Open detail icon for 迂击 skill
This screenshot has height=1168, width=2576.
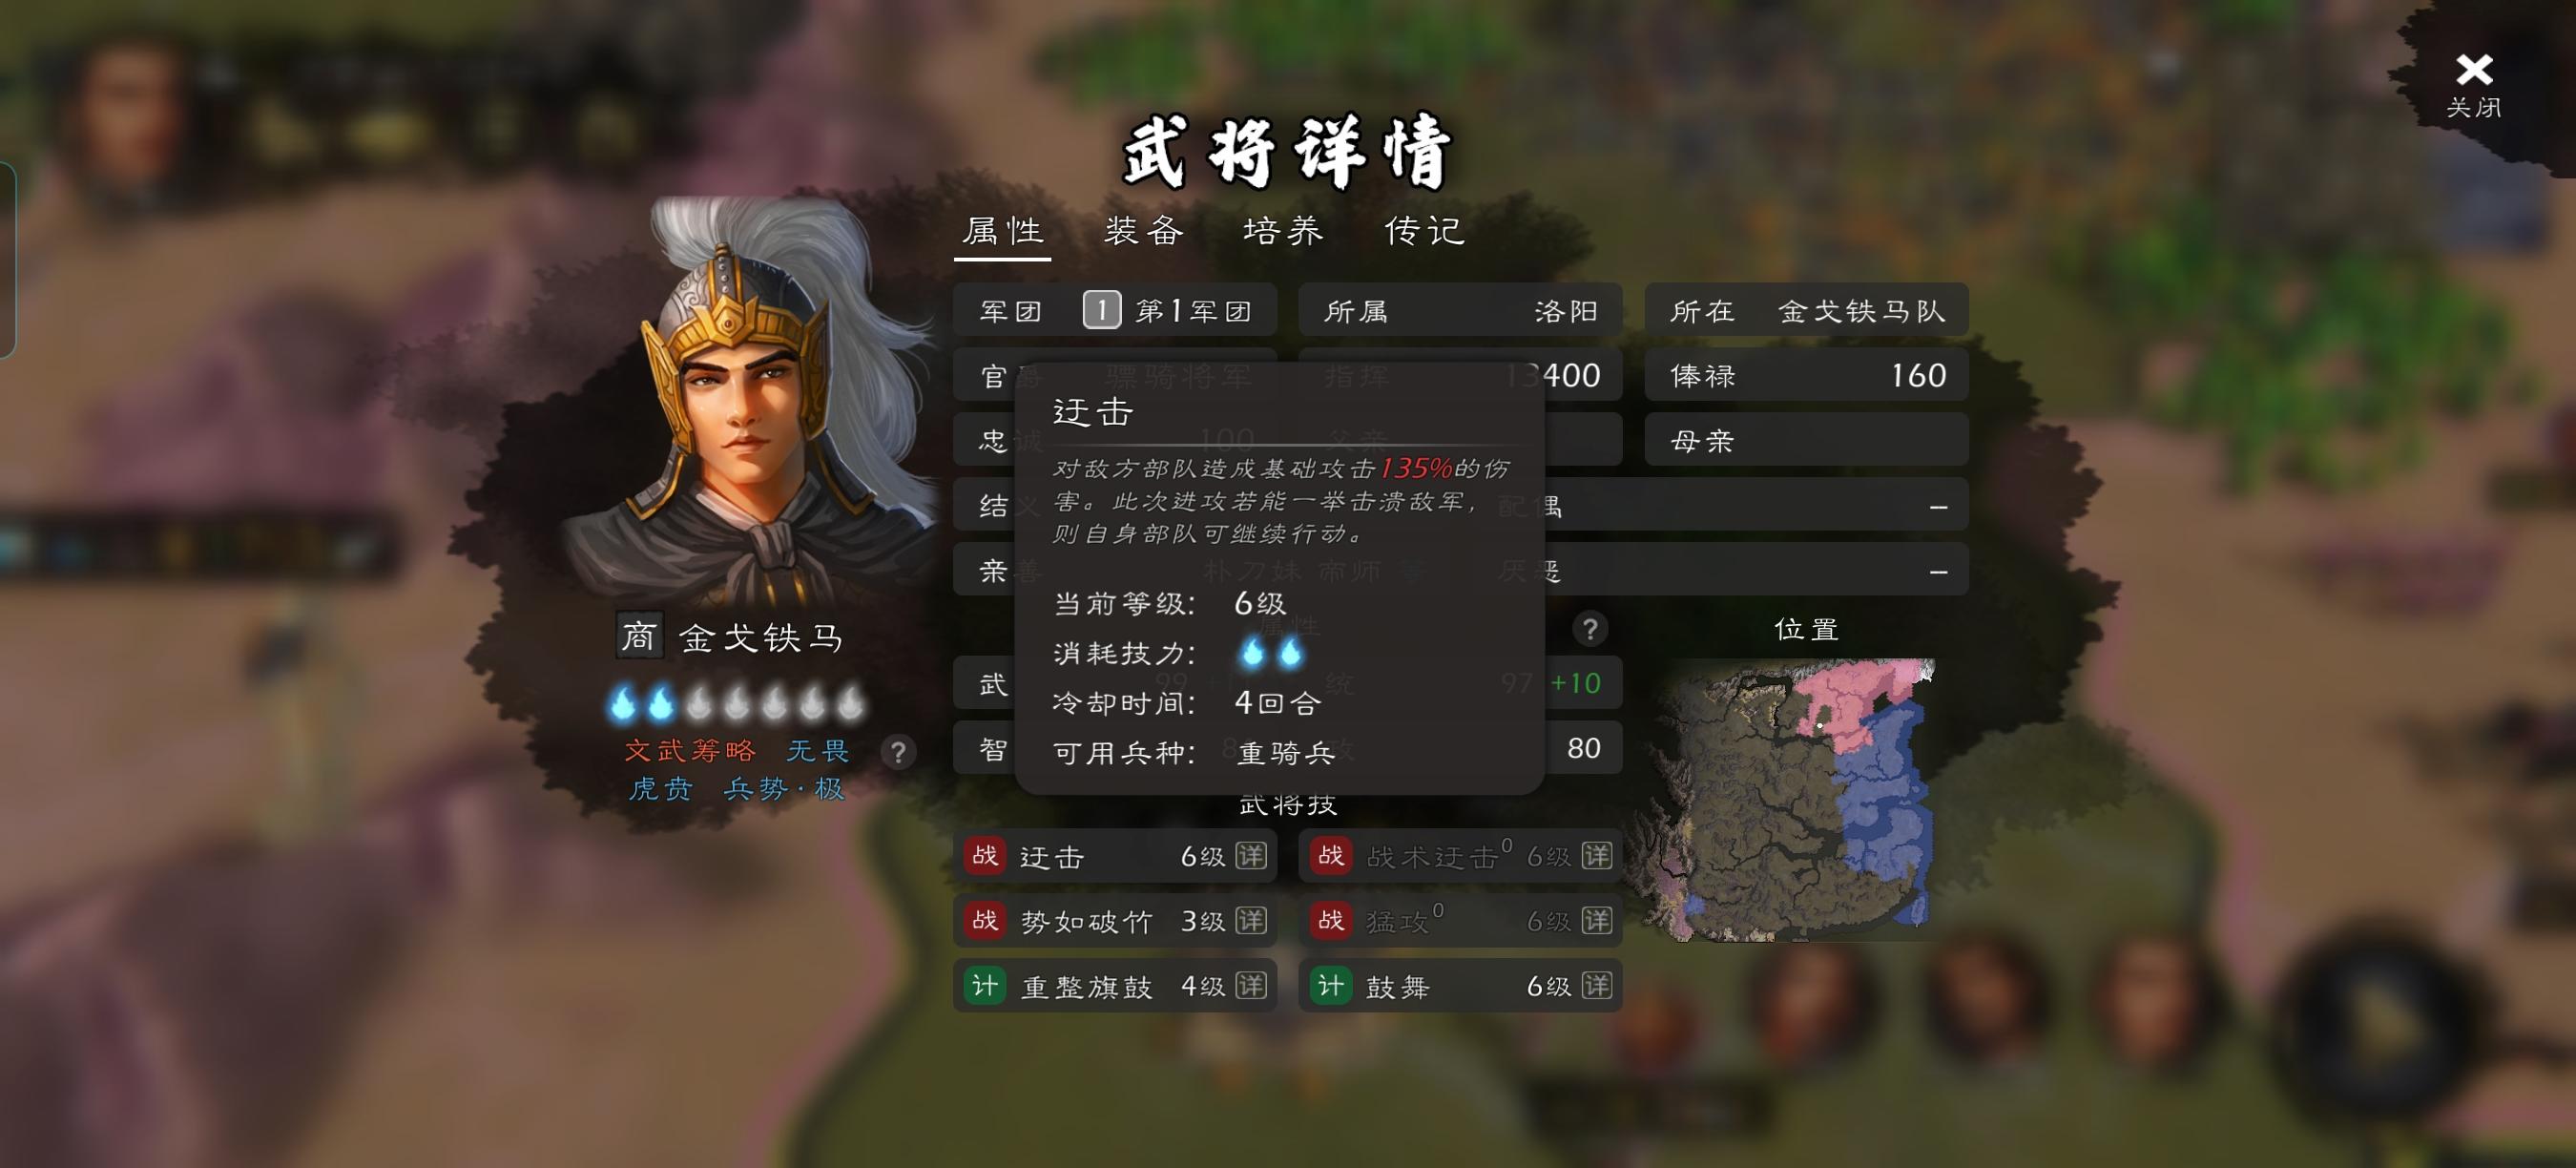coord(1251,856)
